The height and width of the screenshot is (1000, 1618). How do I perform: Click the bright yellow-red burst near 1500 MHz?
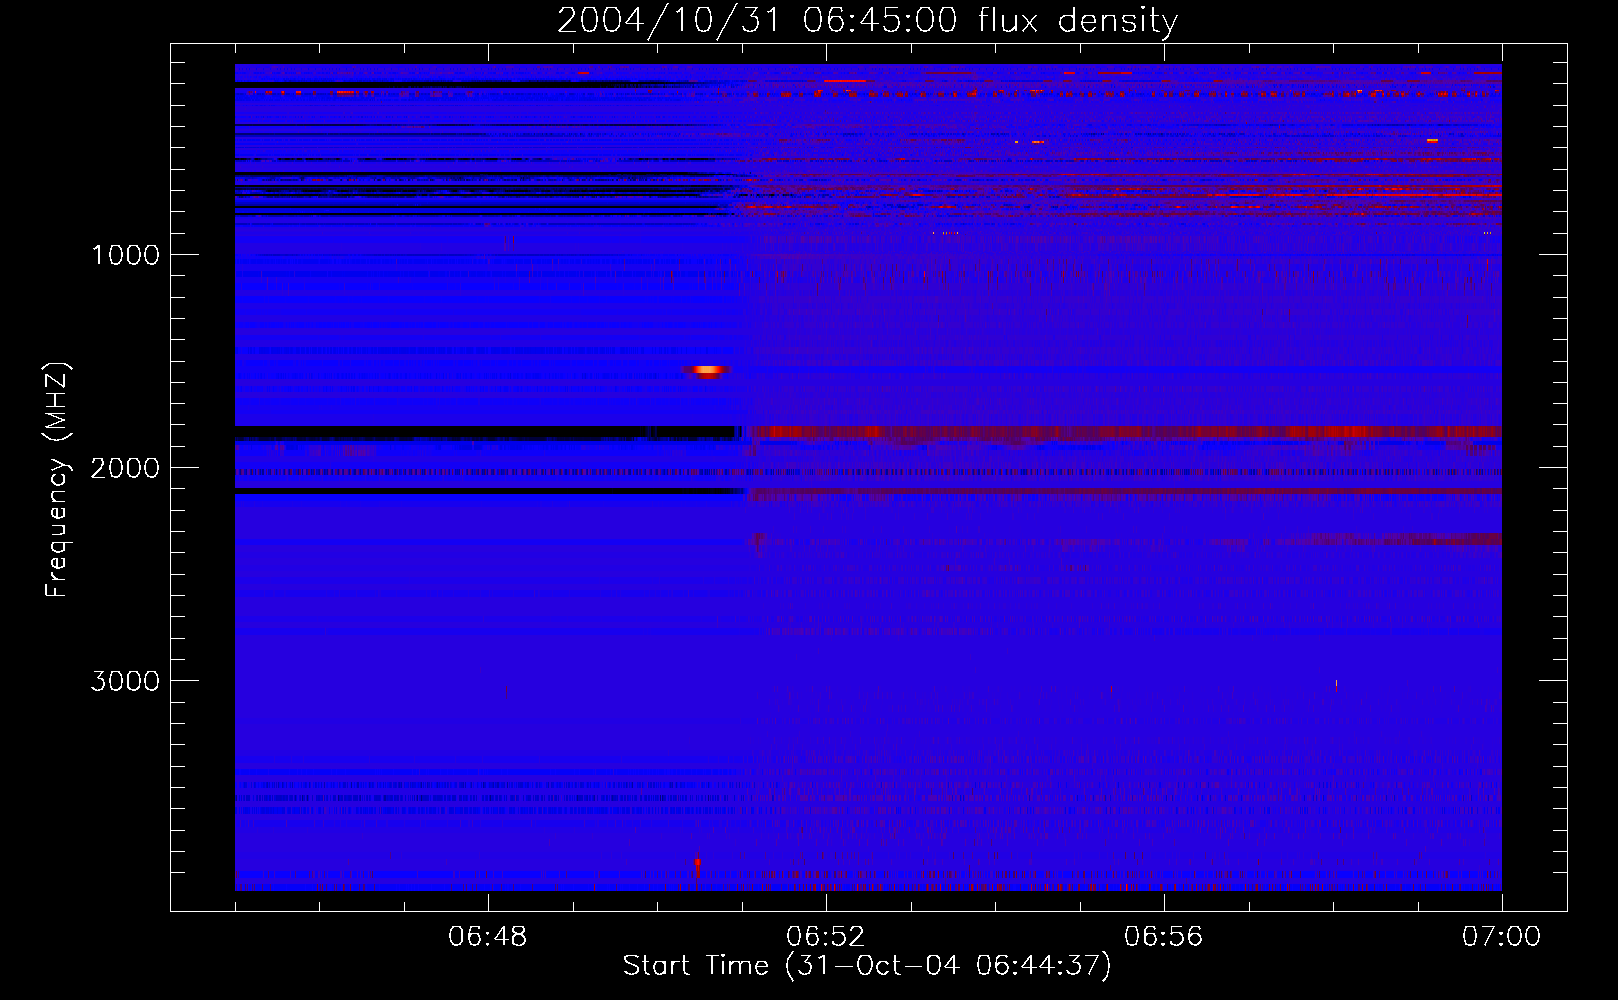click(x=707, y=370)
